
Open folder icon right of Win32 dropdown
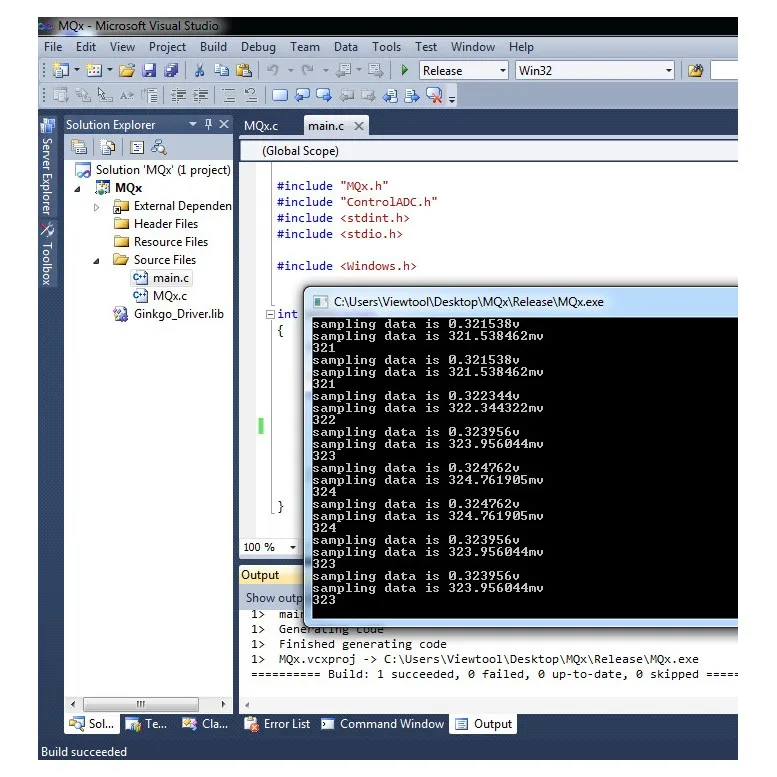(695, 70)
